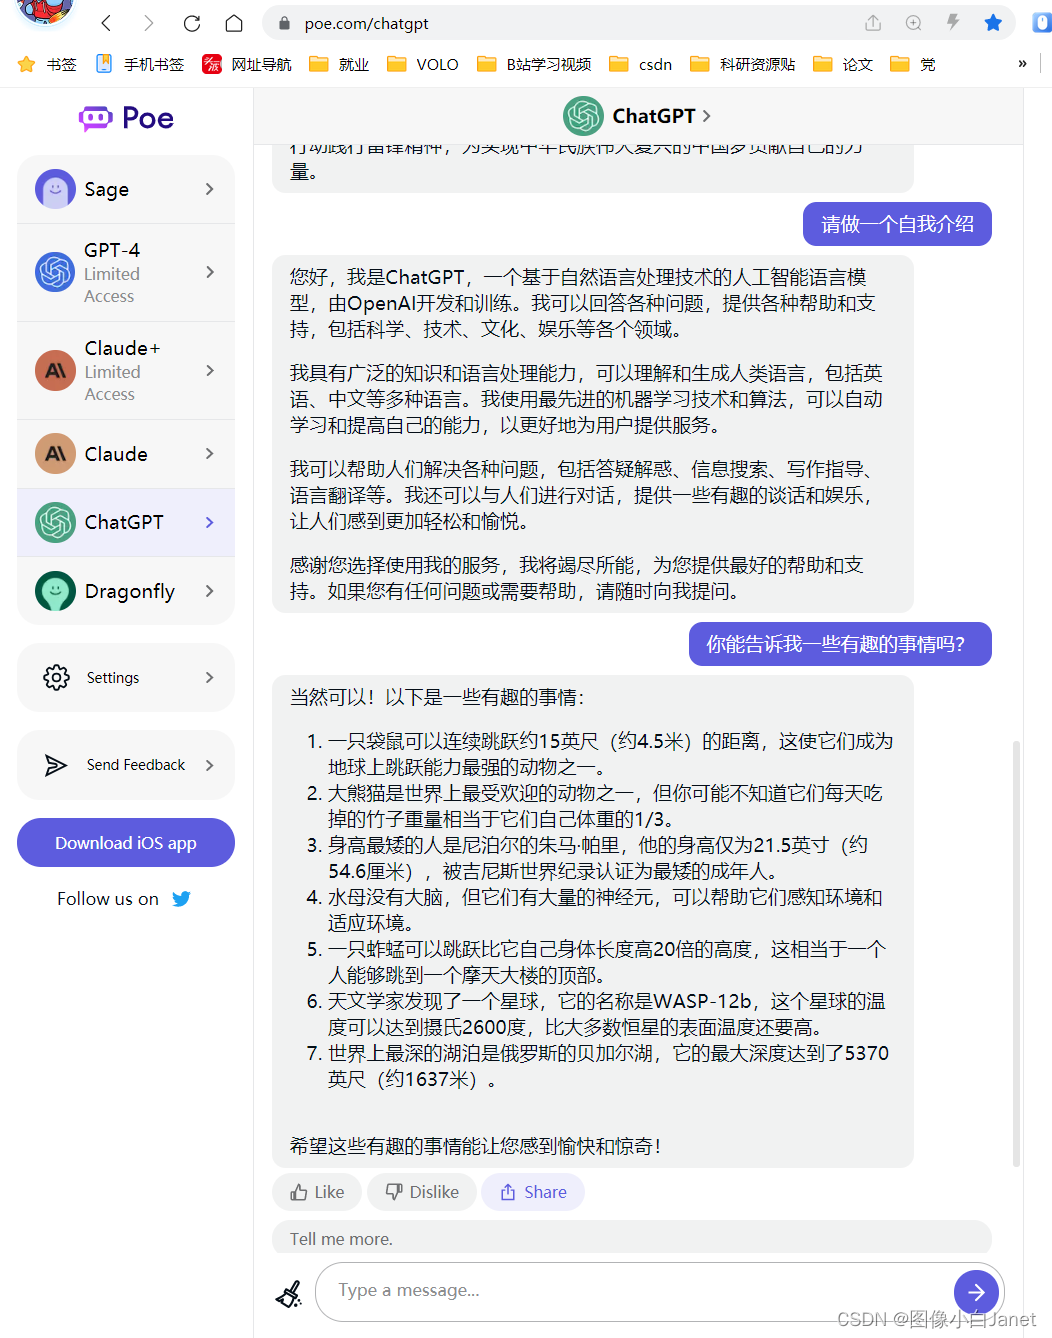Send the message with the arrow button
This screenshot has width=1052, height=1338.
pyautogui.click(x=976, y=1292)
